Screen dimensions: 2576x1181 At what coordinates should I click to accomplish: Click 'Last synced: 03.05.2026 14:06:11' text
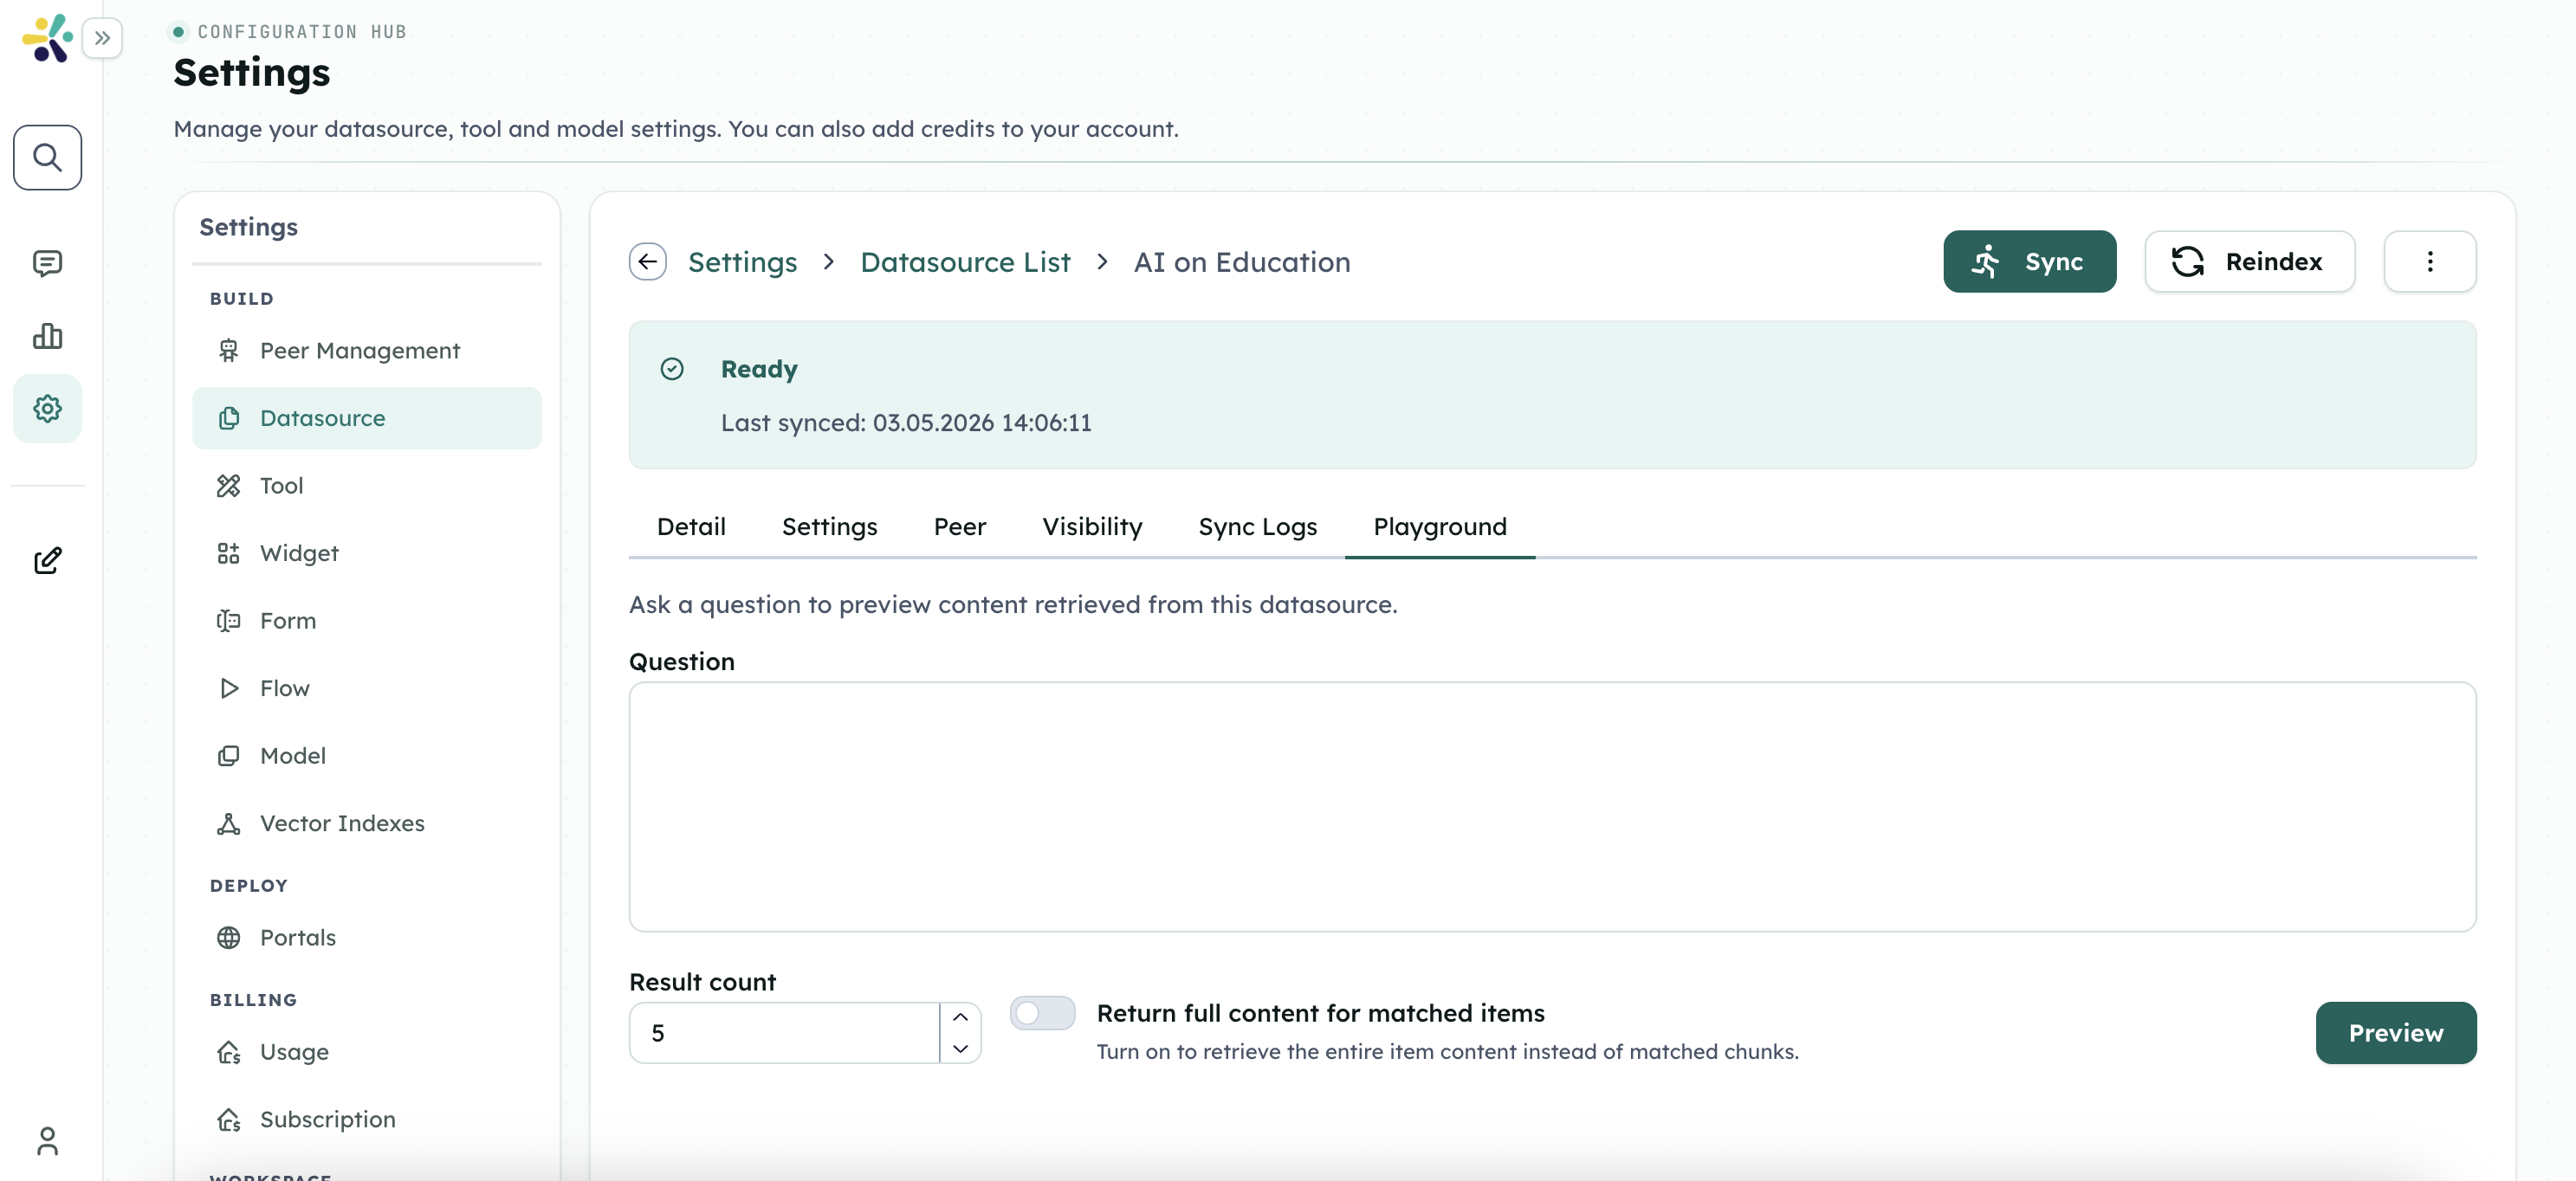point(906,423)
